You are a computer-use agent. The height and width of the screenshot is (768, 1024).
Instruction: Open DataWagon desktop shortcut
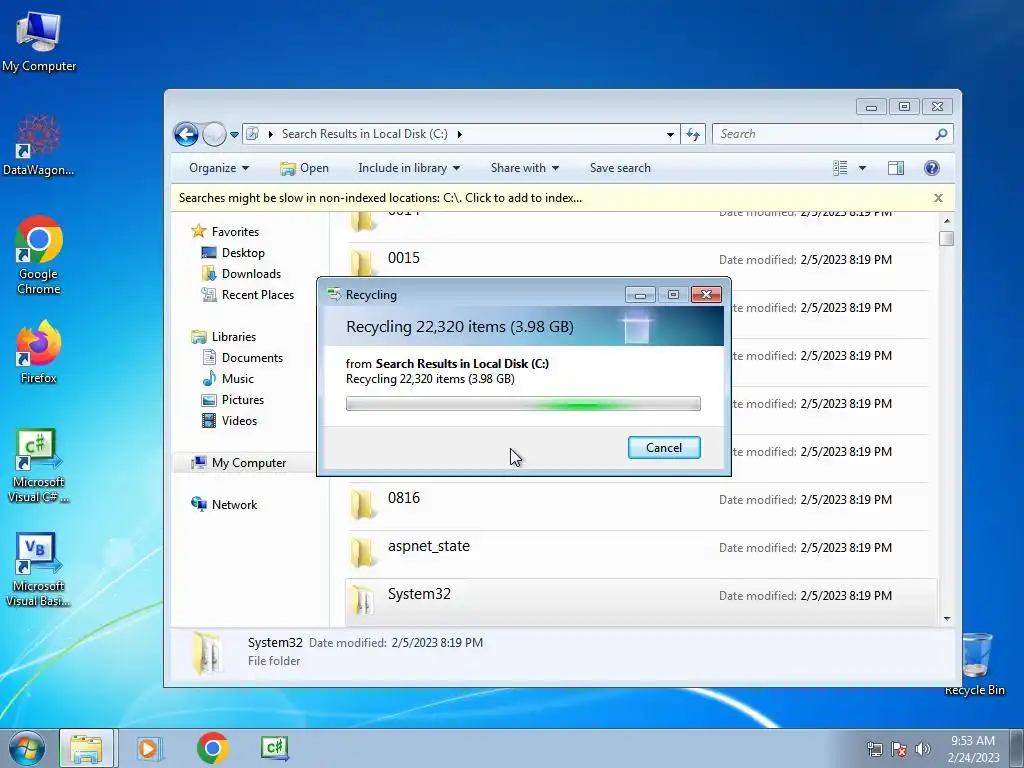pyautogui.click(x=39, y=145)
